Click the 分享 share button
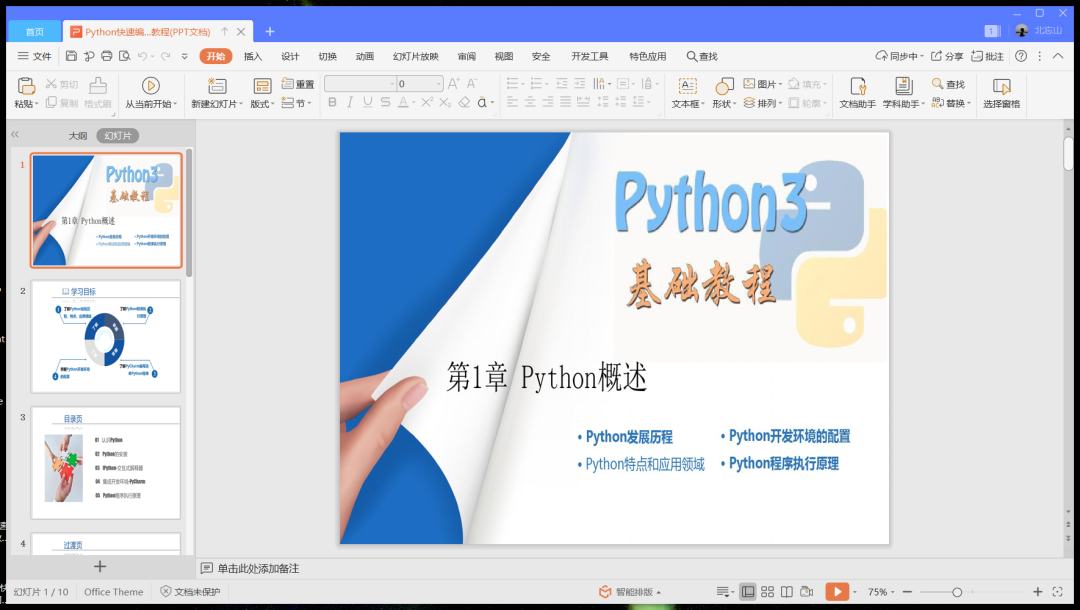The image size is (1080, 610). coord(947,56)
